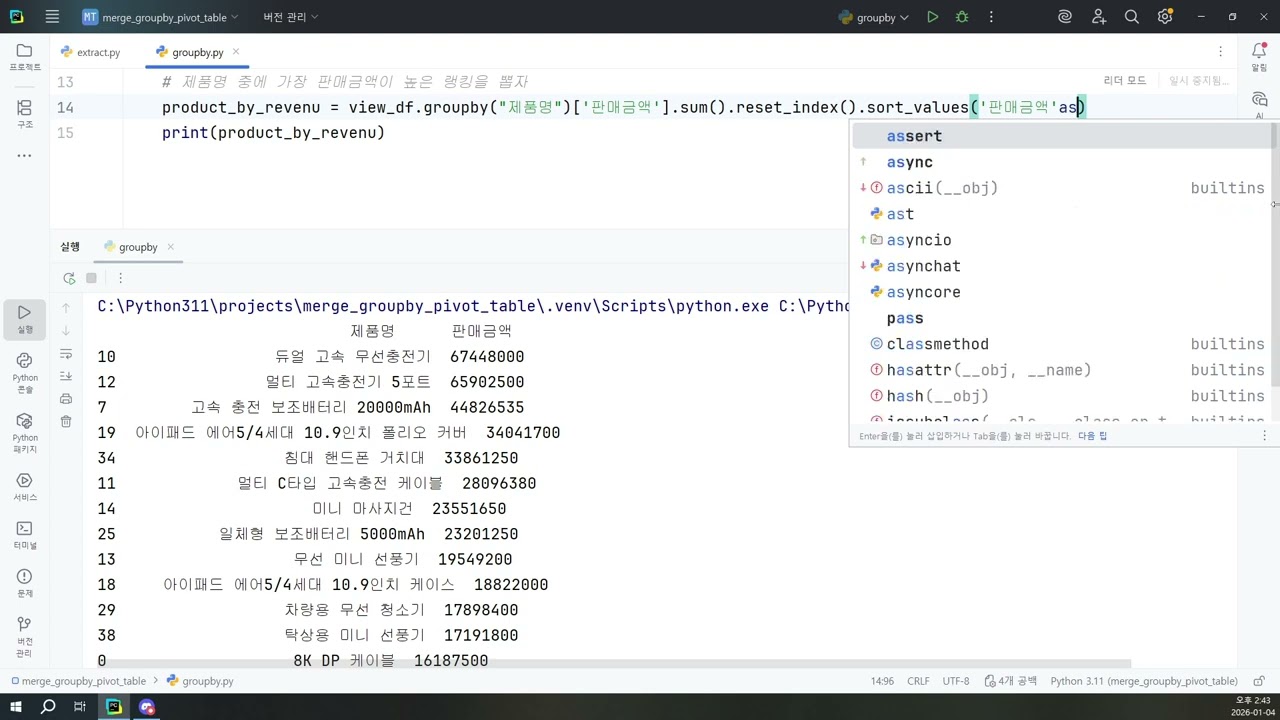Open the Python 3.11 interpreter selector
This screenshot has height=720, width=1280.
(x=1143, y=681)
